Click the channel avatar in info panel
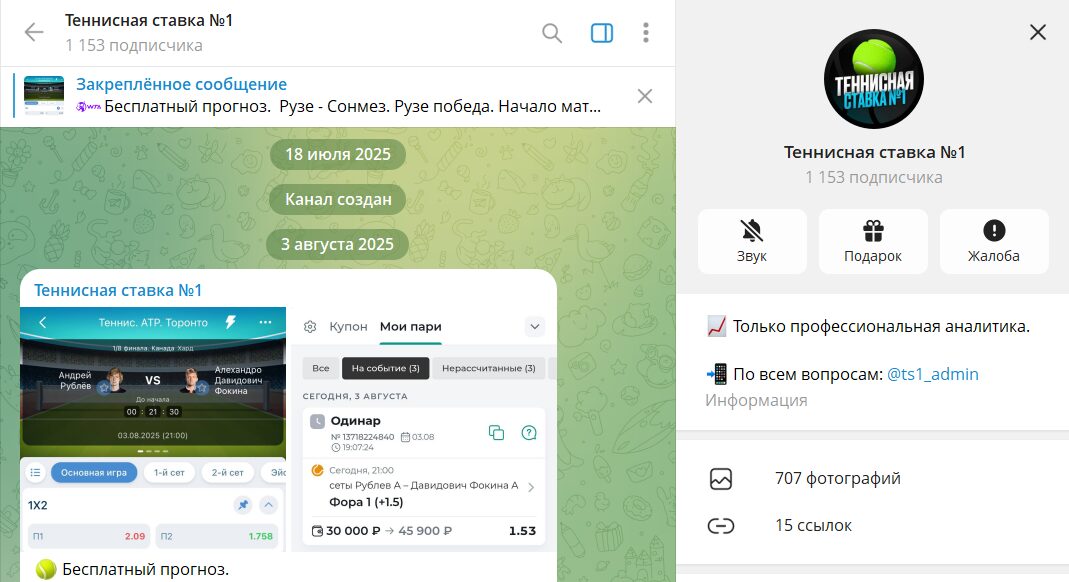The width and height of the screenshot is (1069, 582). coord(873,79)
